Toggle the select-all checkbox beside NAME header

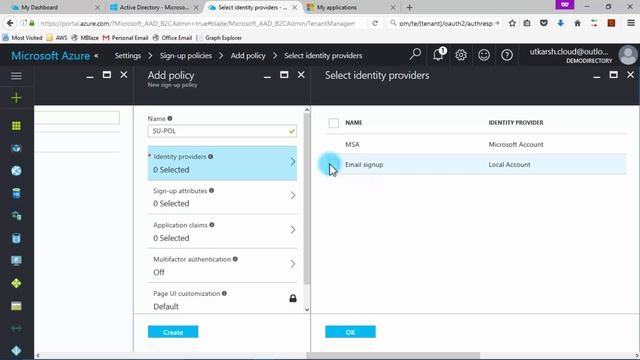pos(333,123)
